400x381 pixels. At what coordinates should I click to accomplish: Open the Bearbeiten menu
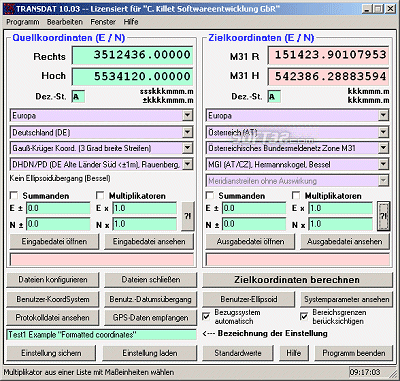[65, 22]
